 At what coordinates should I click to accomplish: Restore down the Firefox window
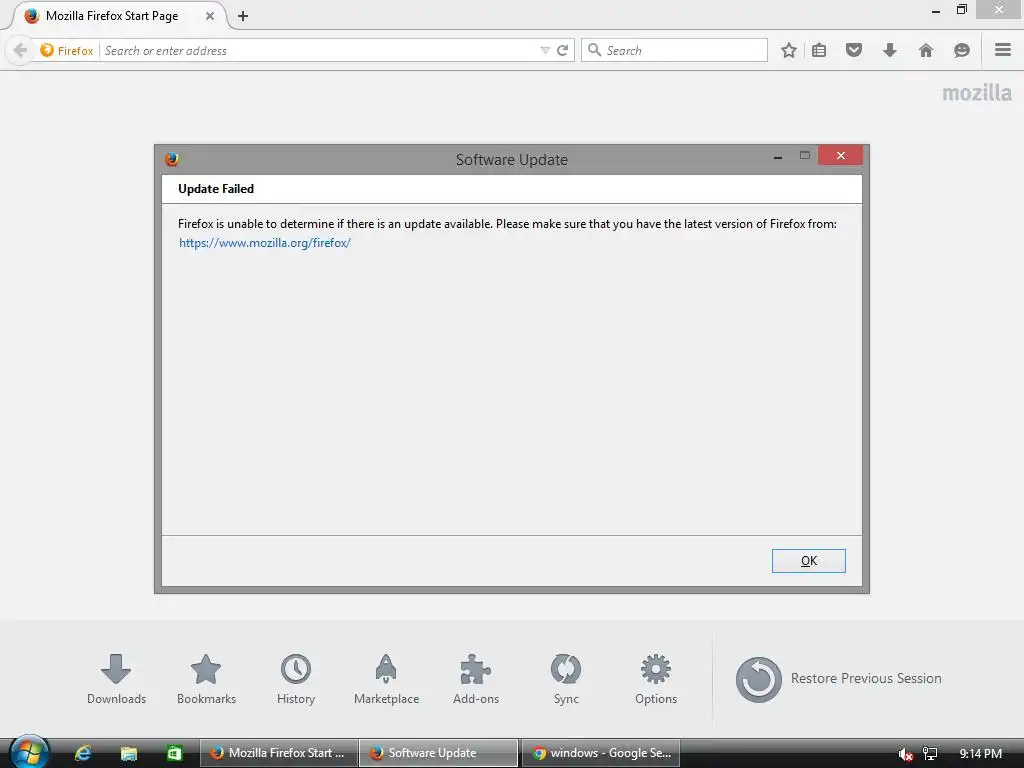coord(961,10)
